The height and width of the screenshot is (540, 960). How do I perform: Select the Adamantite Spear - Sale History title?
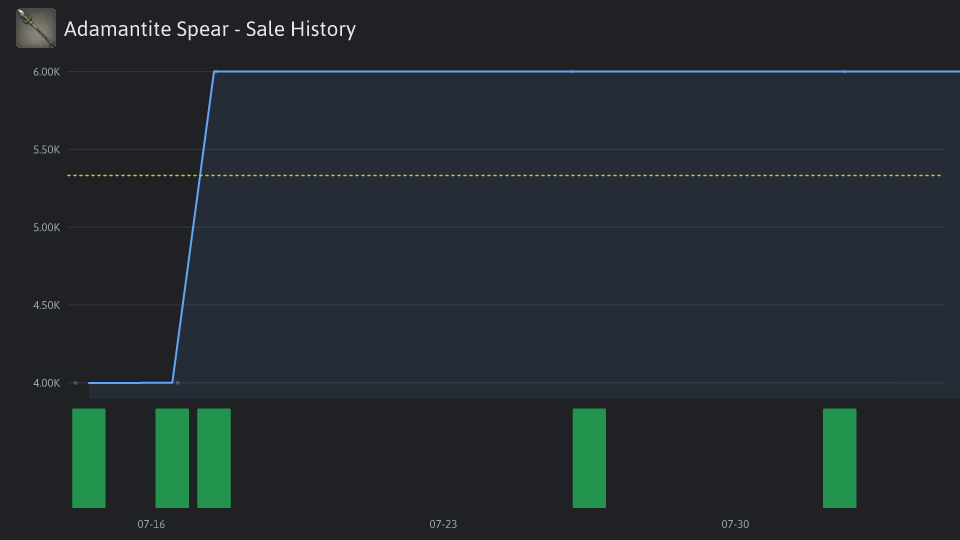(210, 29)
